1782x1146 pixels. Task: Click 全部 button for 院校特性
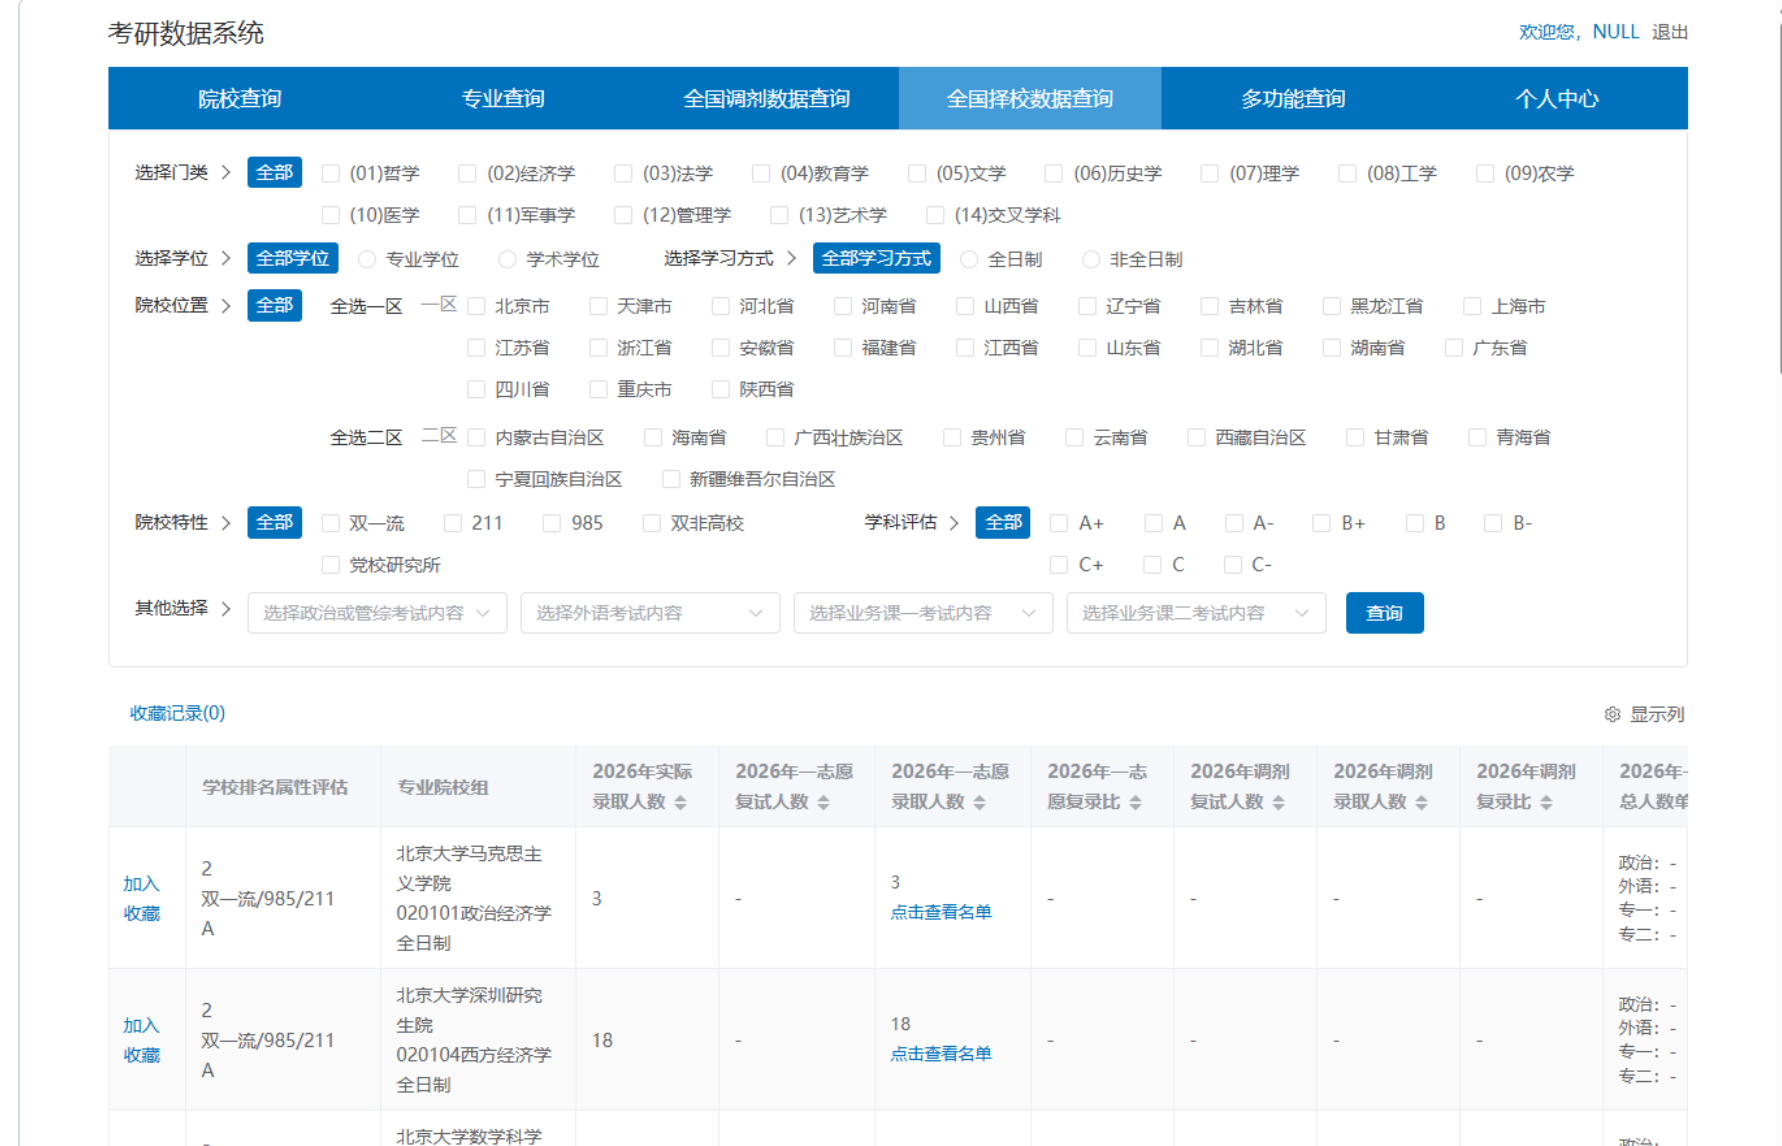[x=275, y=522]
